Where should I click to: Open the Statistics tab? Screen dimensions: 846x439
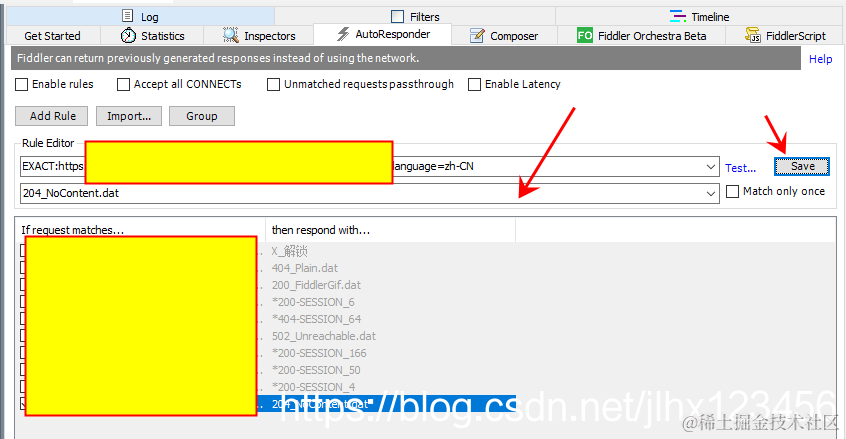click(152, 36)
